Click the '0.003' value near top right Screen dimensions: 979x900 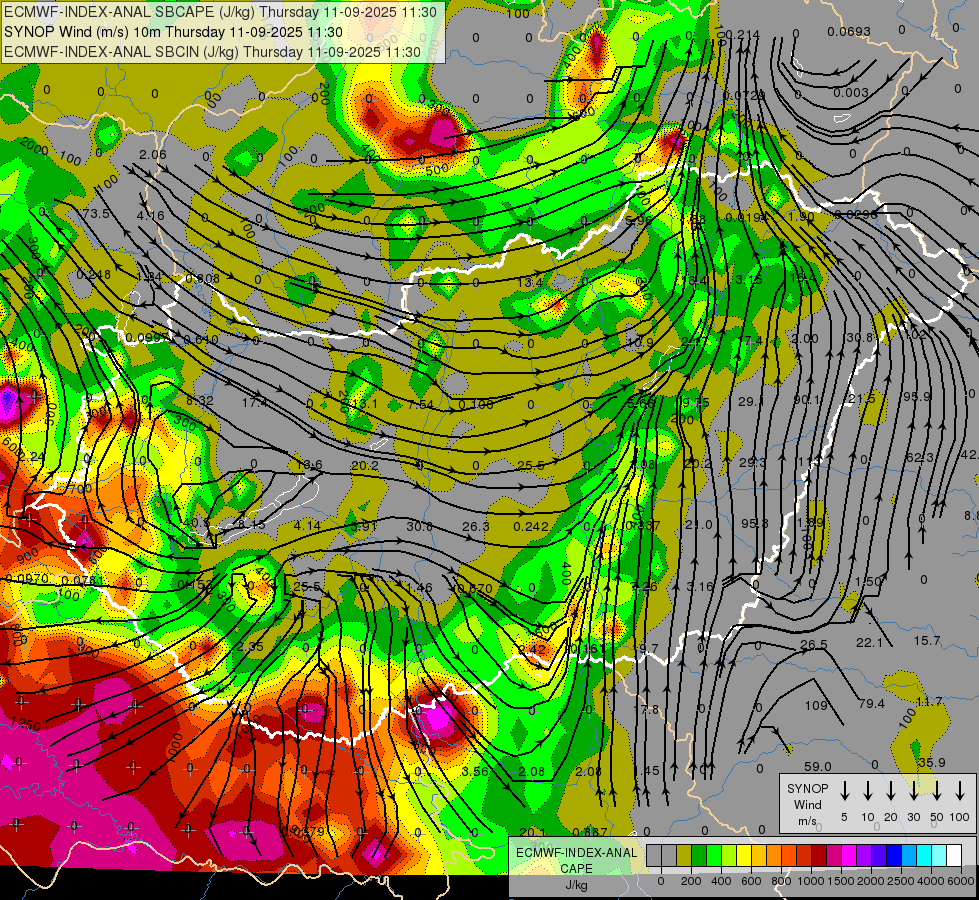[x=851, y=92]
